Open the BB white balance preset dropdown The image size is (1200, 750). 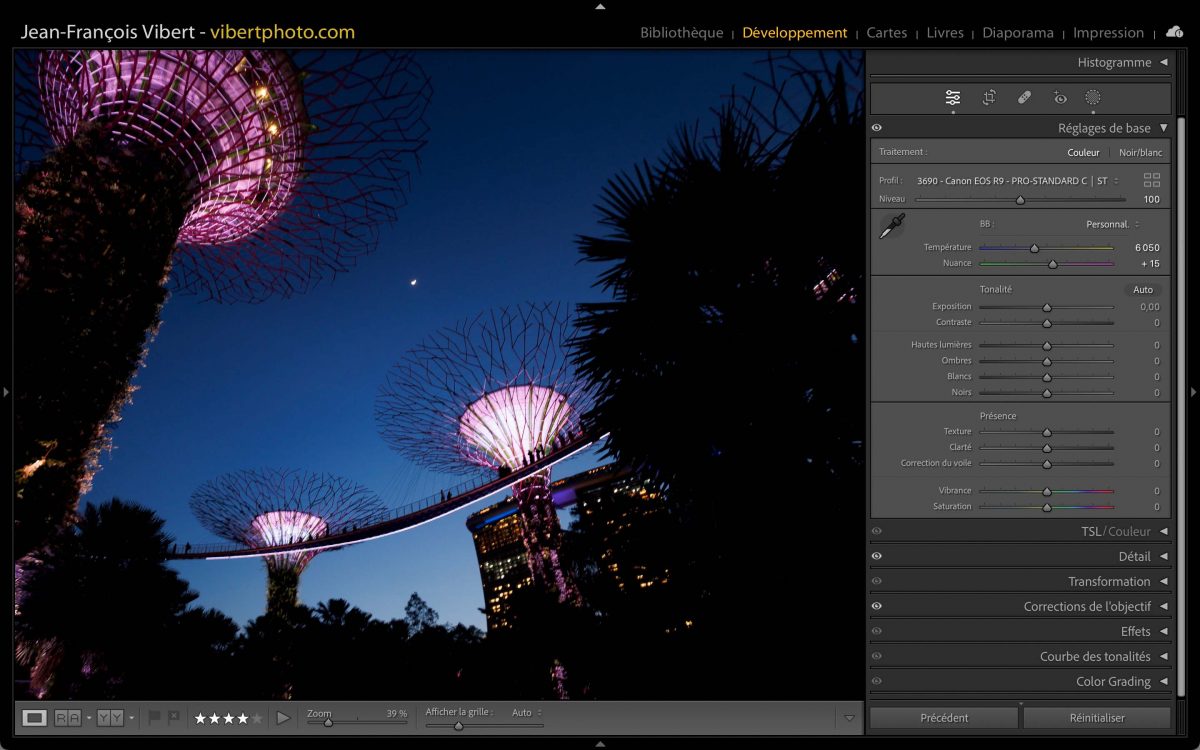coord(1112,224)
